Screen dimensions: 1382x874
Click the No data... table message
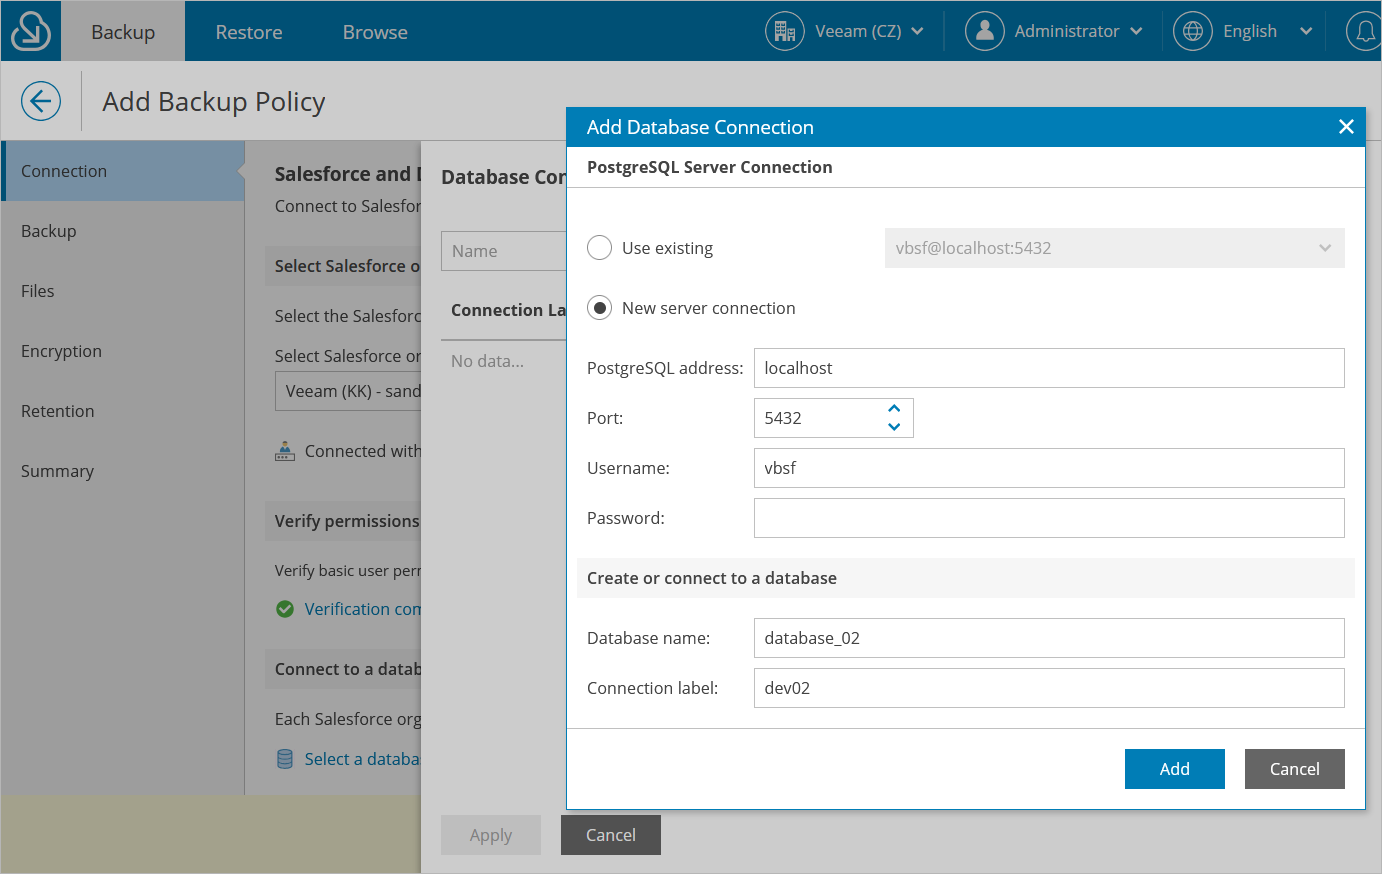click(x=487, y=361)
